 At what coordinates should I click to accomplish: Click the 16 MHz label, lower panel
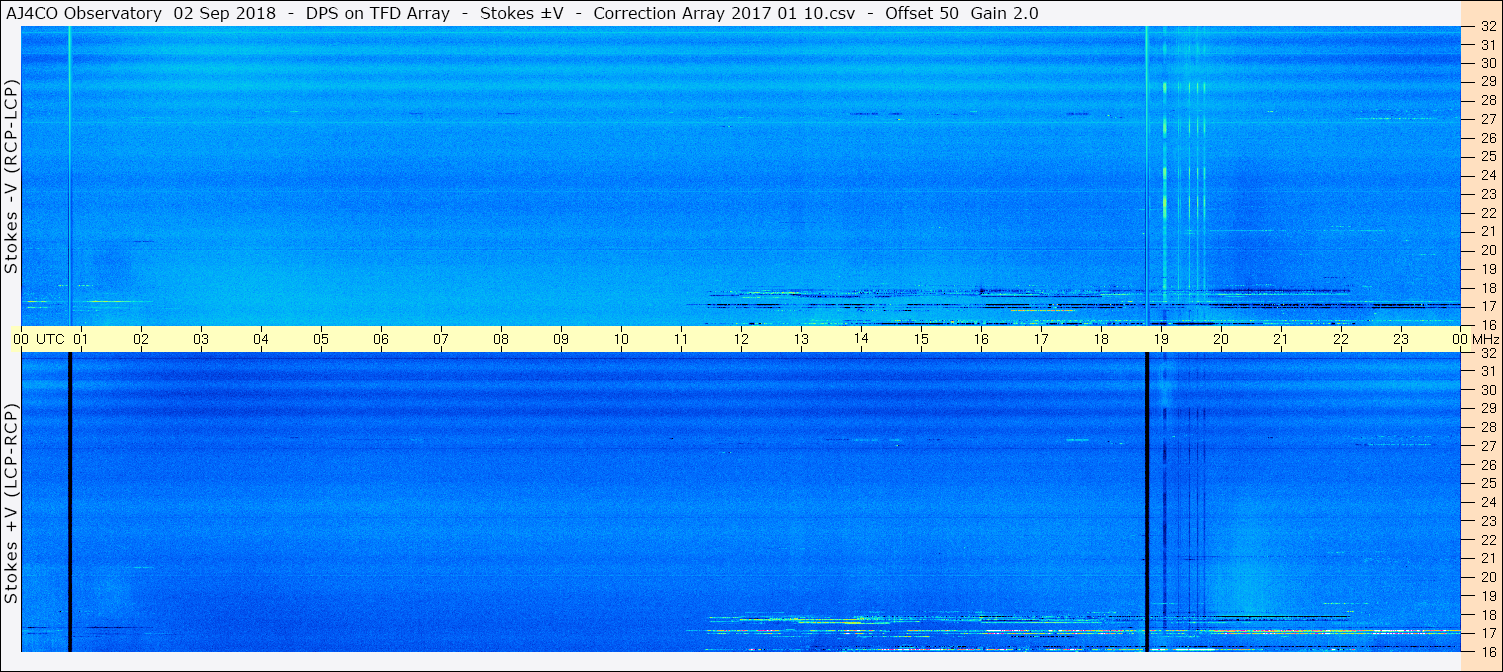point(1488,651)
